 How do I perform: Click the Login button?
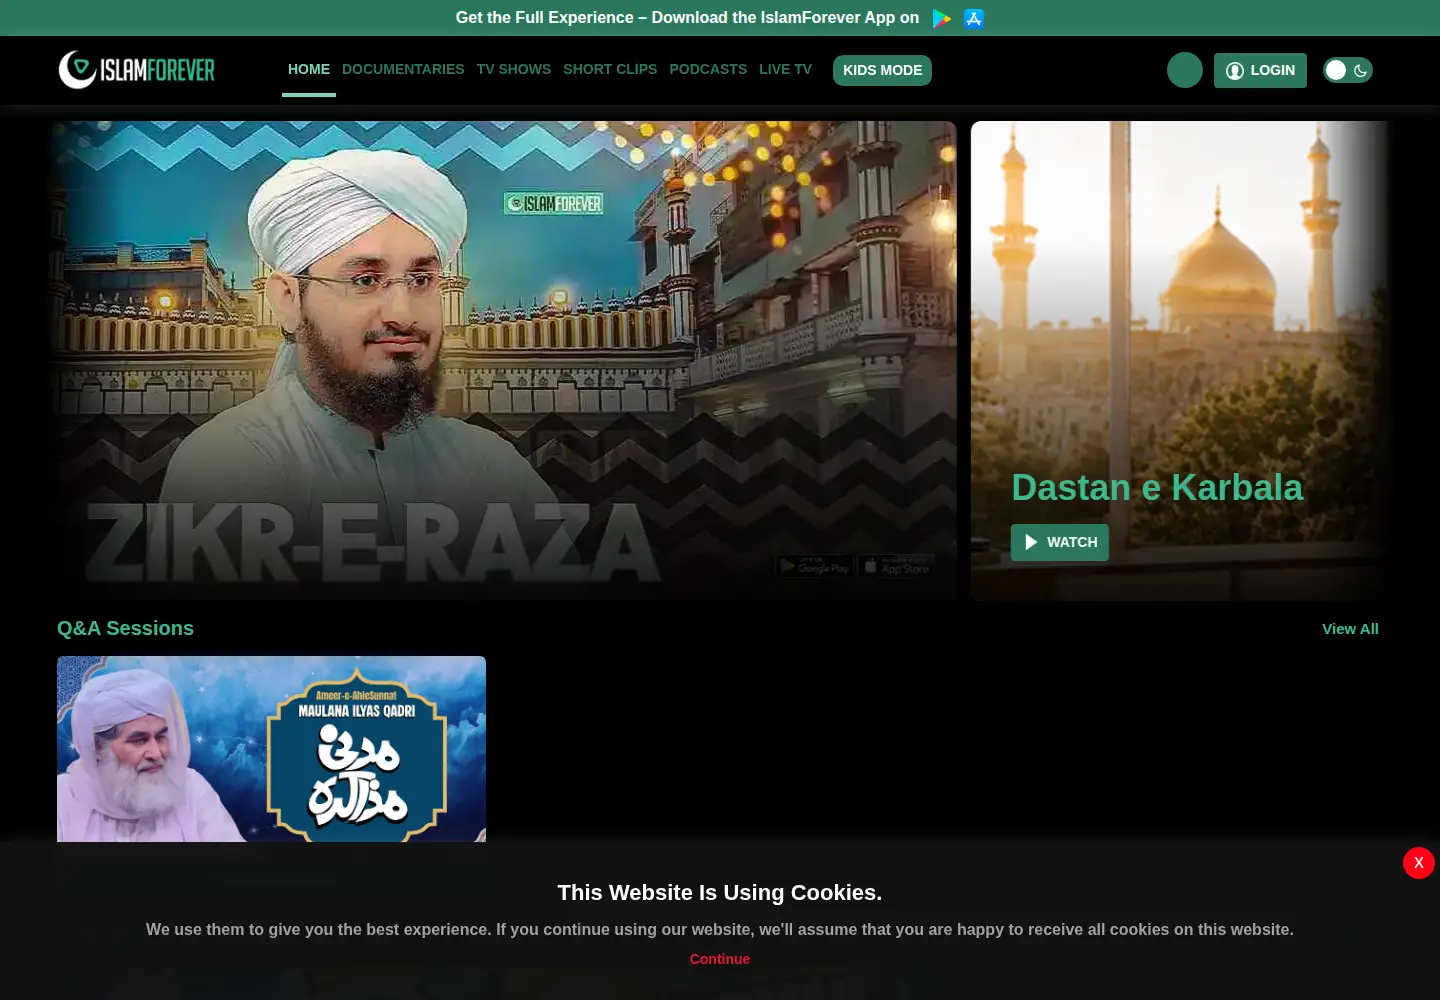1260,70
